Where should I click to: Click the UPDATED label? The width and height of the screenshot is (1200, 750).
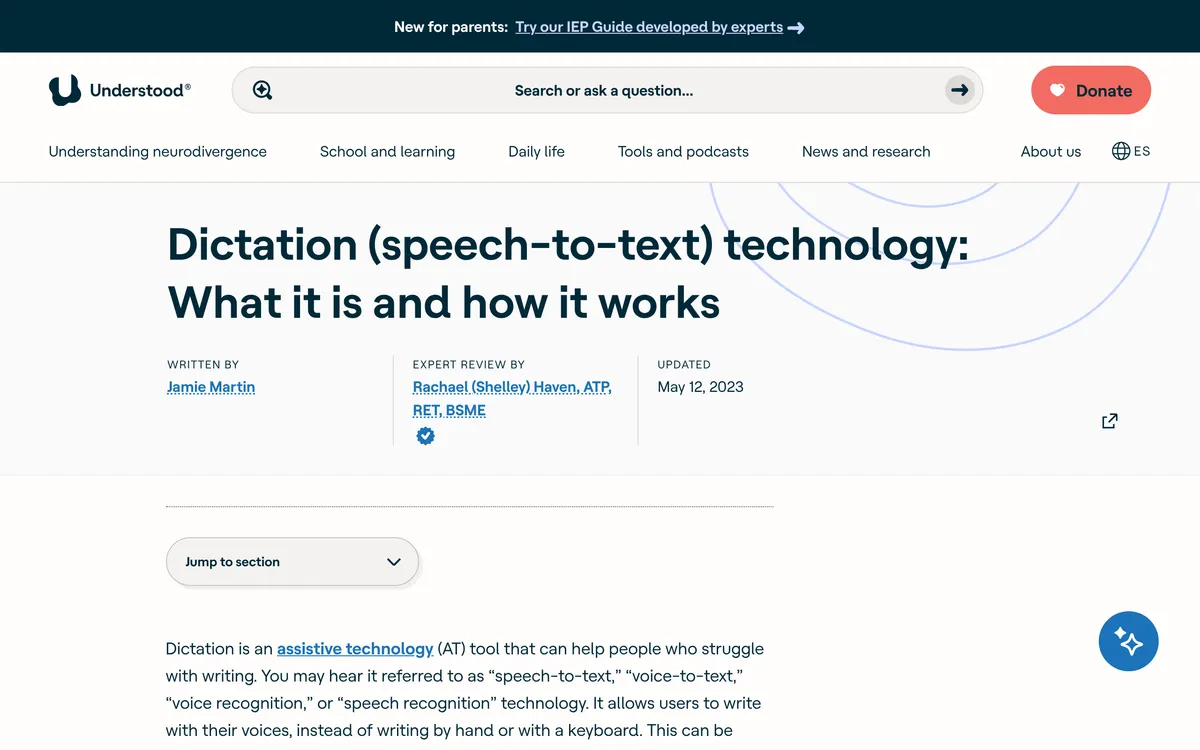684,364
